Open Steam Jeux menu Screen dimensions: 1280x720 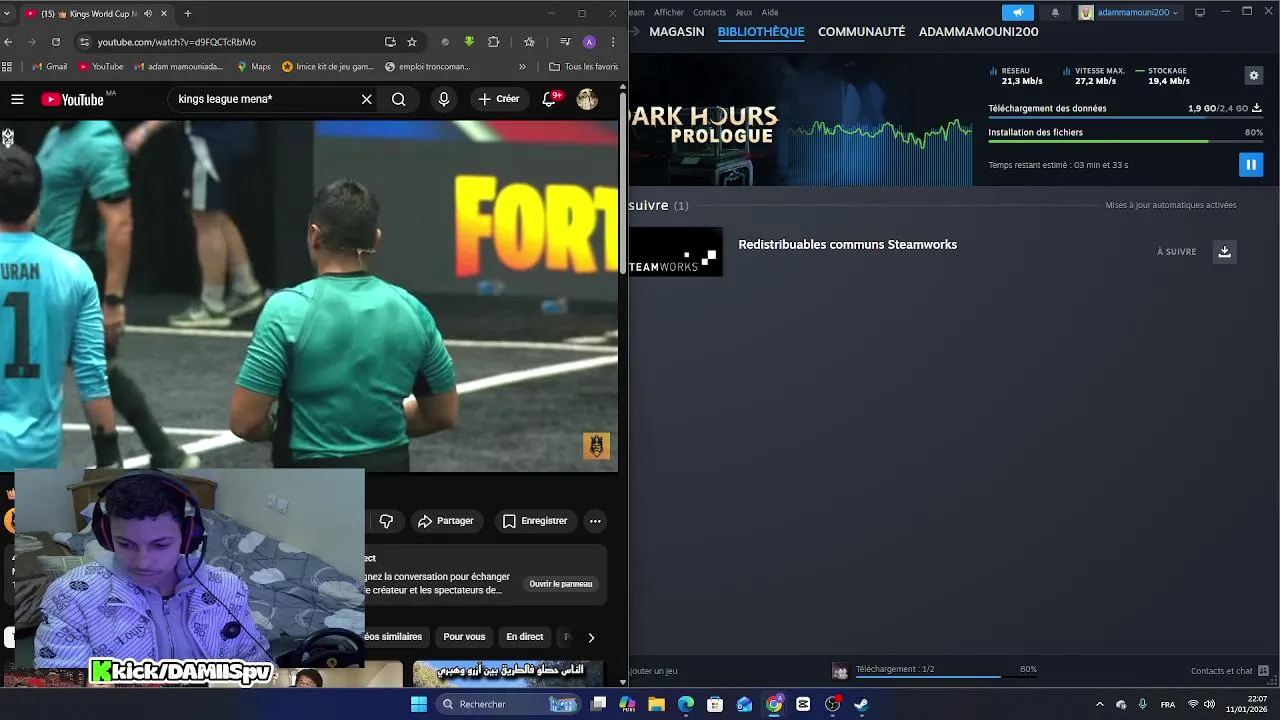tap(744, 13)
